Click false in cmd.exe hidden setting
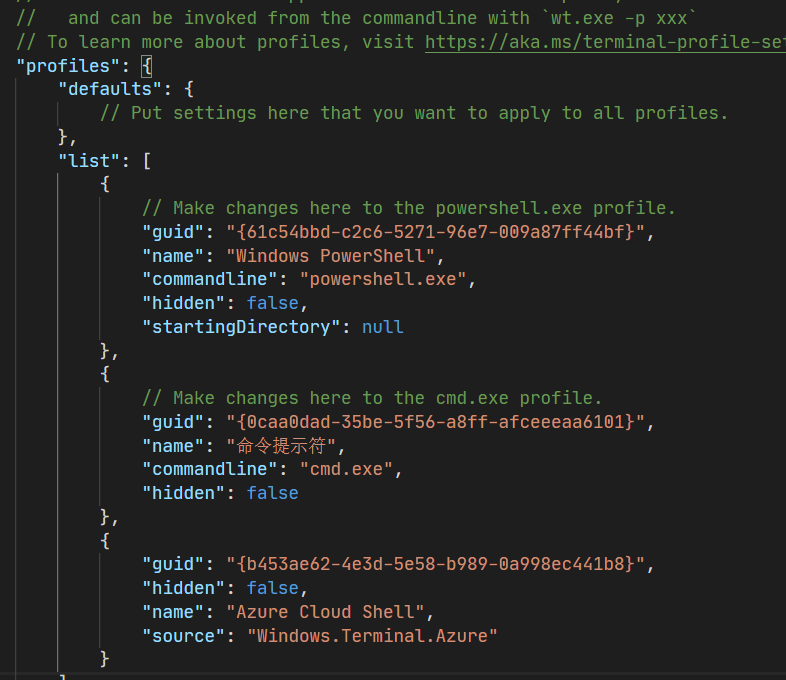 273,493
